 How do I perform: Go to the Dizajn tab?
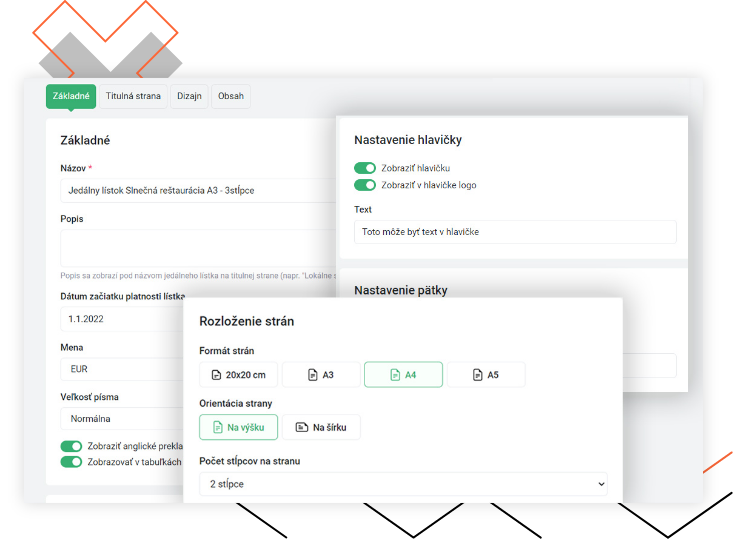tap(189, 96)
